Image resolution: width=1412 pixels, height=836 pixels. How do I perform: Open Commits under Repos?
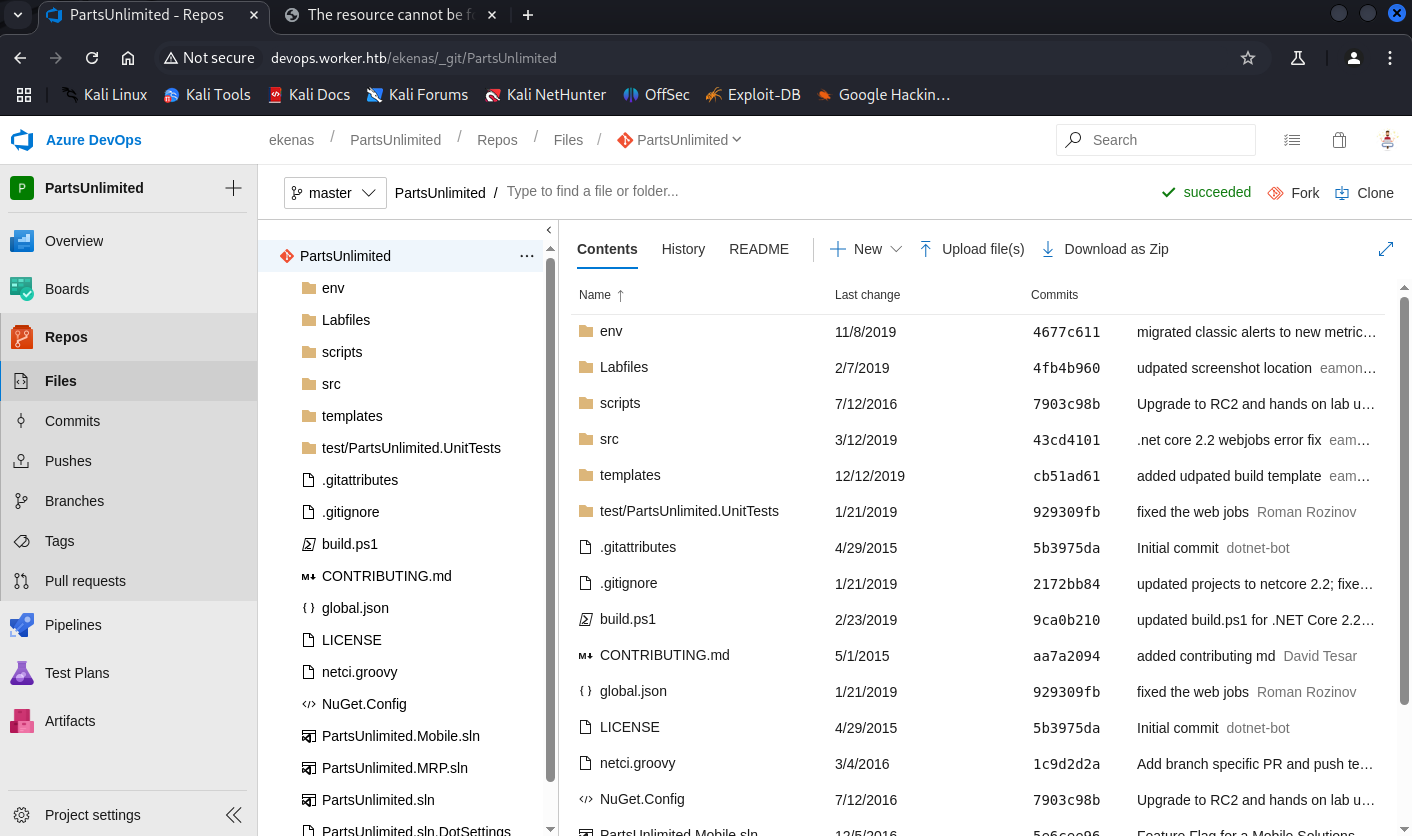coord(128,421)
